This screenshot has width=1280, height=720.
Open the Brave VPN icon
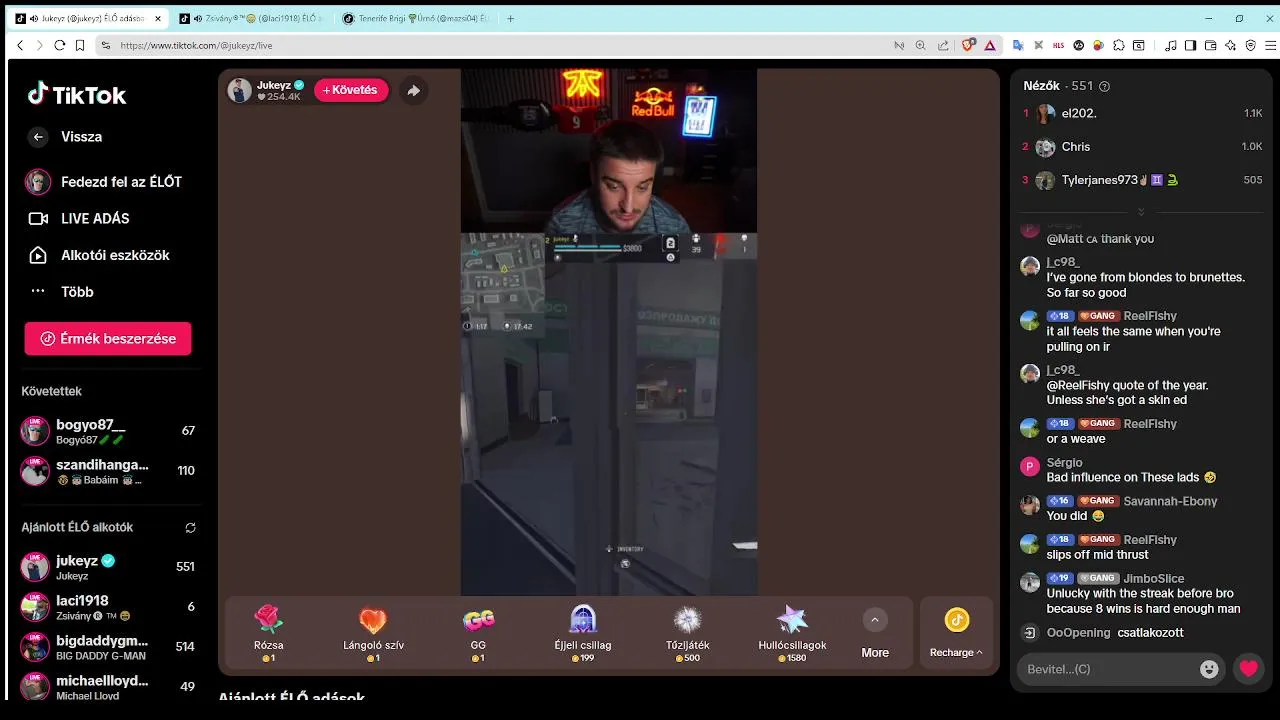click(1250, 45)
